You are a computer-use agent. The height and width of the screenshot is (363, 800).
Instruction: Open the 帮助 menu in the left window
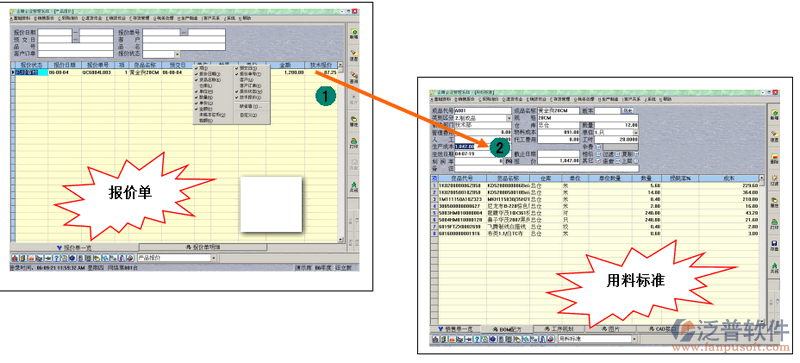pos(246,17)
